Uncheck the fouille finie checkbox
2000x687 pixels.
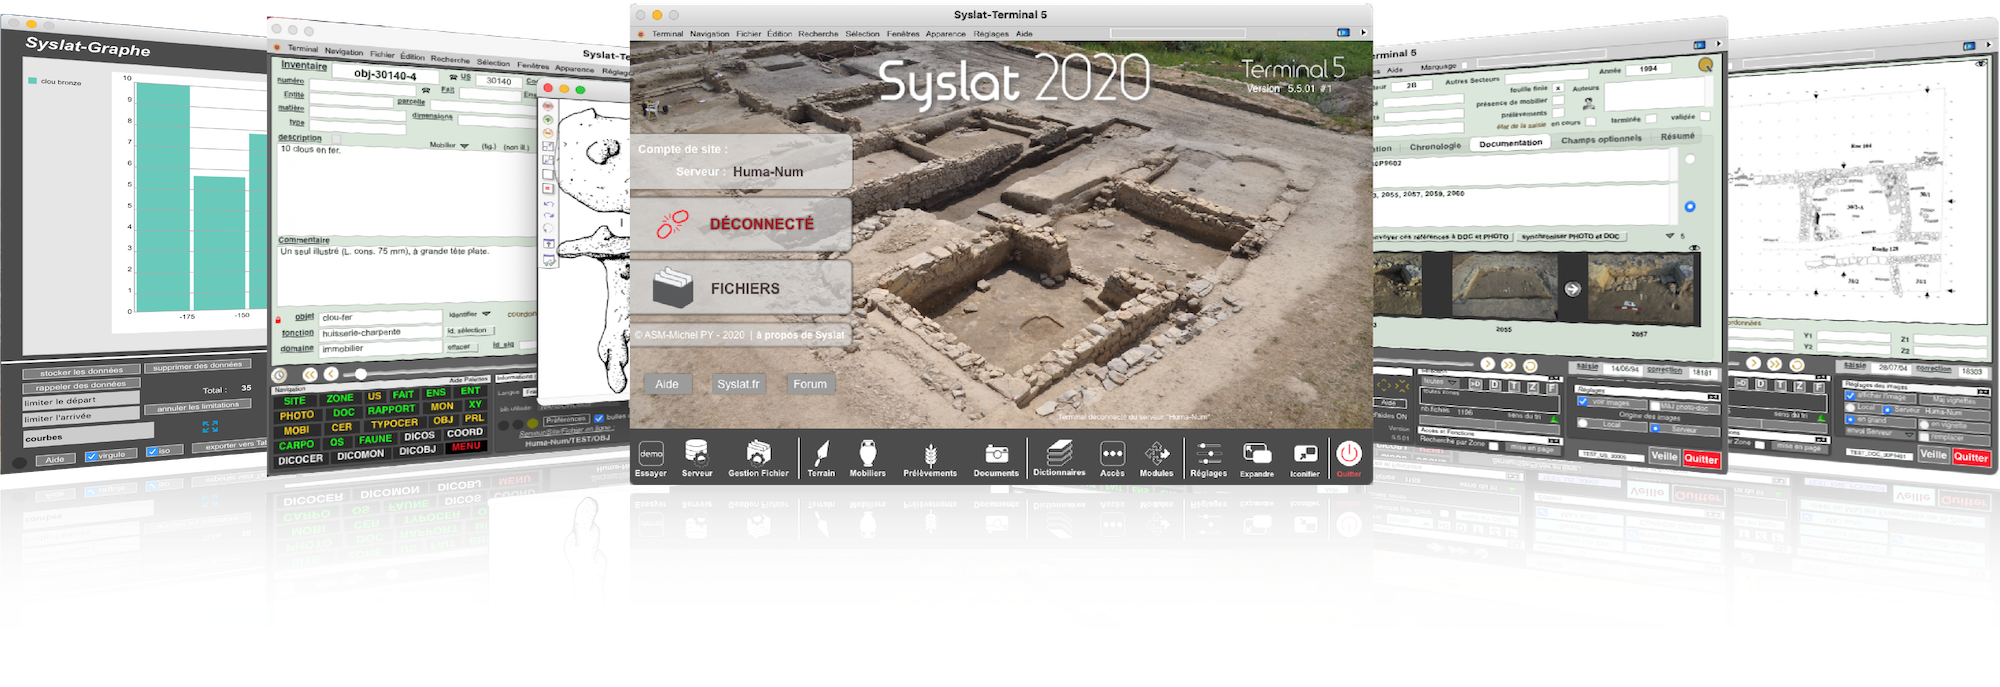[x=1558, y=88]
